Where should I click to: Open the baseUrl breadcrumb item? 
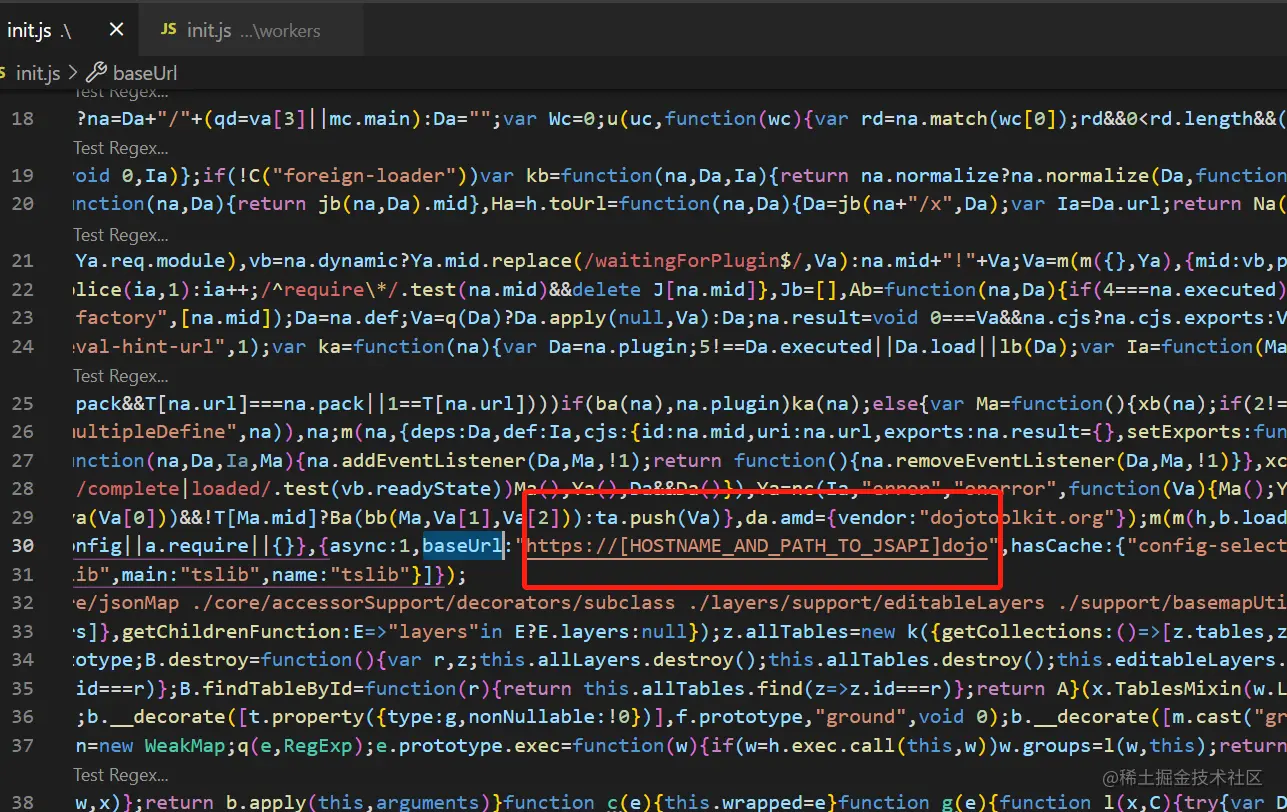[145, 73]
